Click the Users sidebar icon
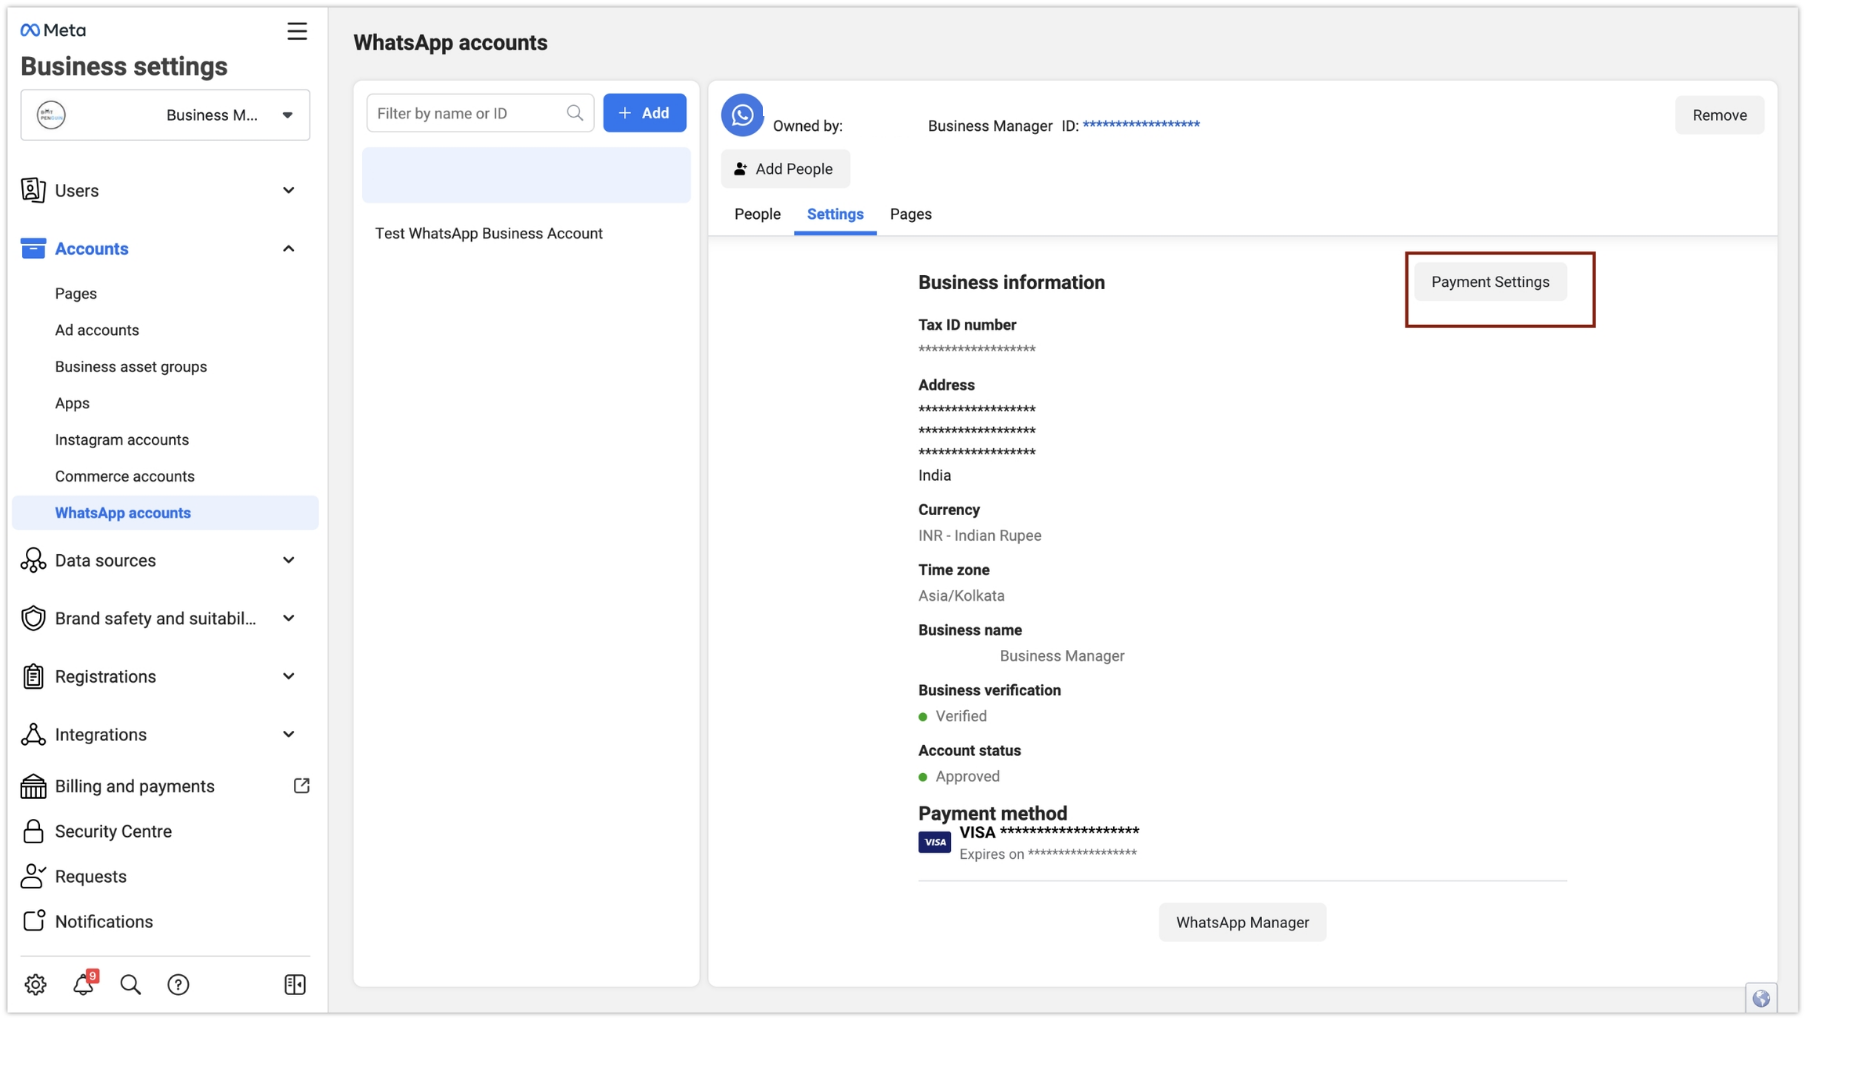This screenshot has height=1080, width=1866. (33, 190)
